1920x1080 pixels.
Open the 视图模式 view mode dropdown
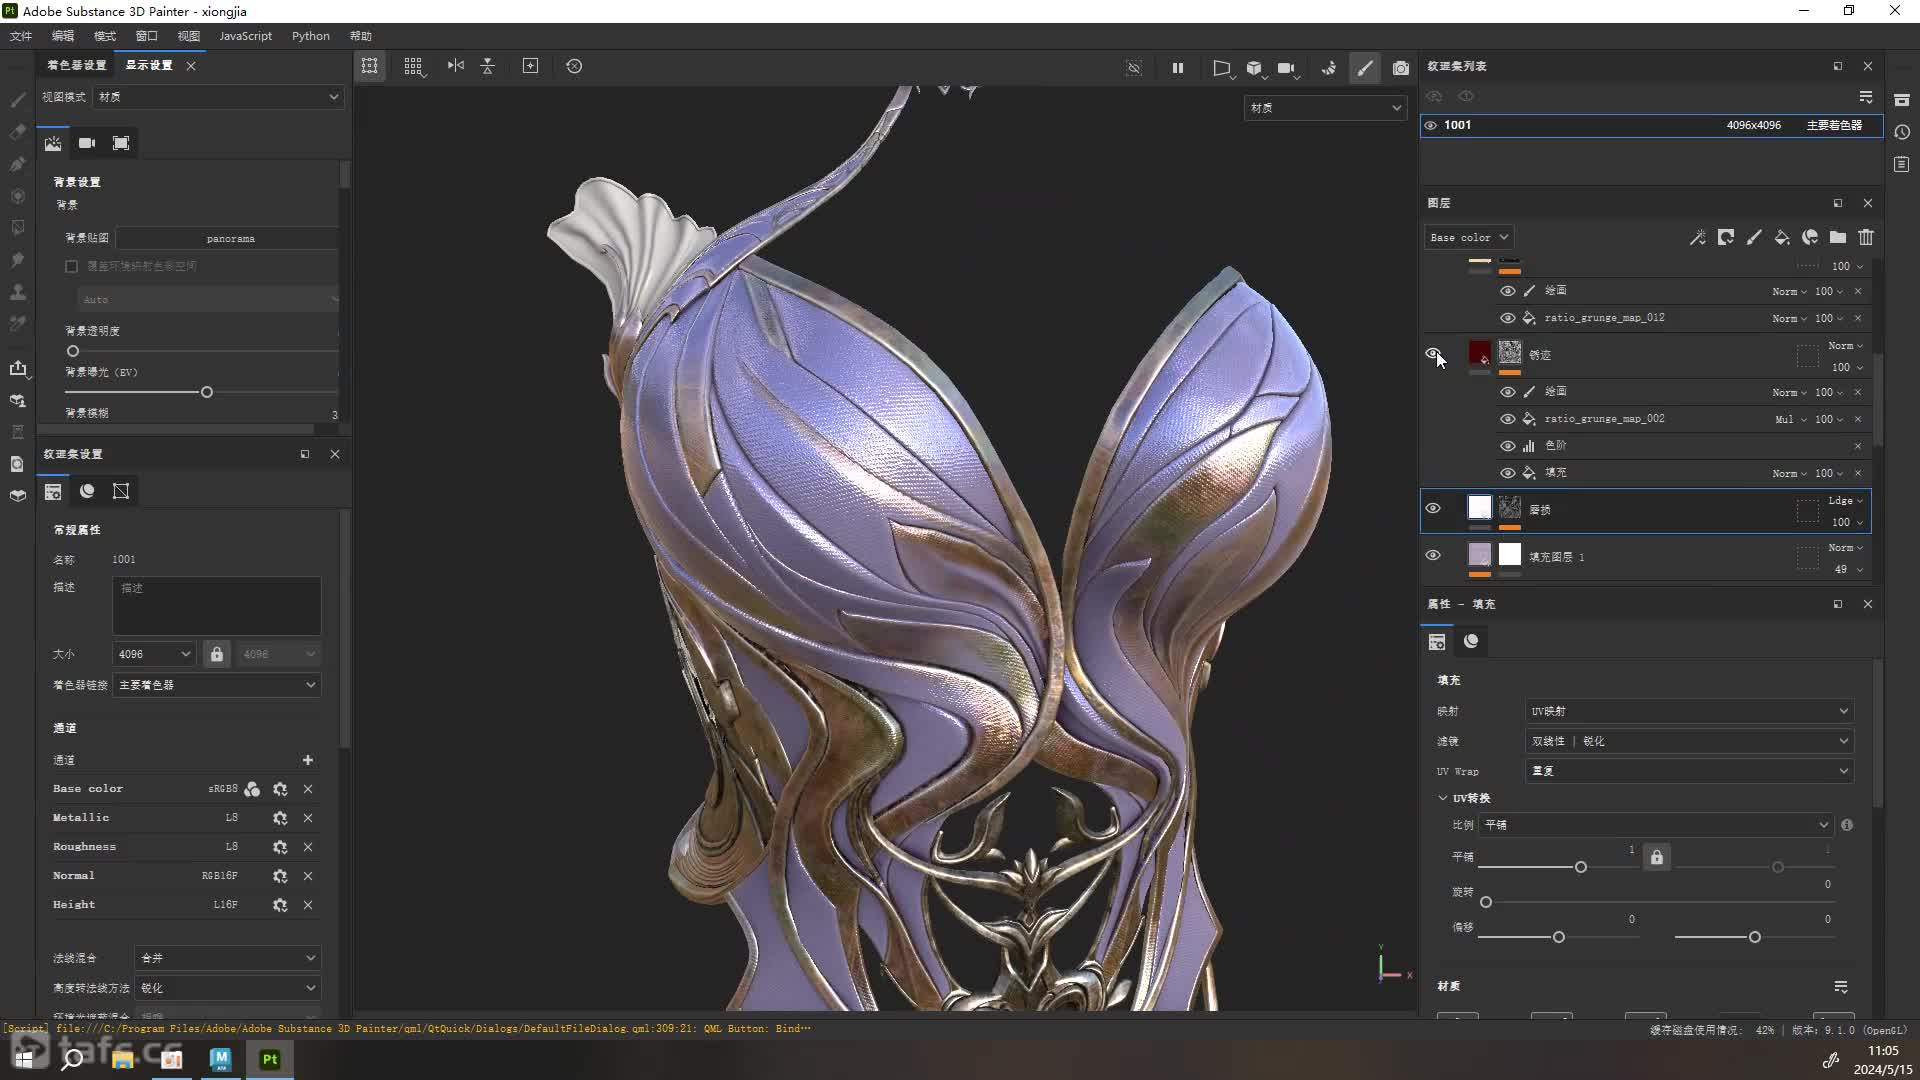point(219,97)
